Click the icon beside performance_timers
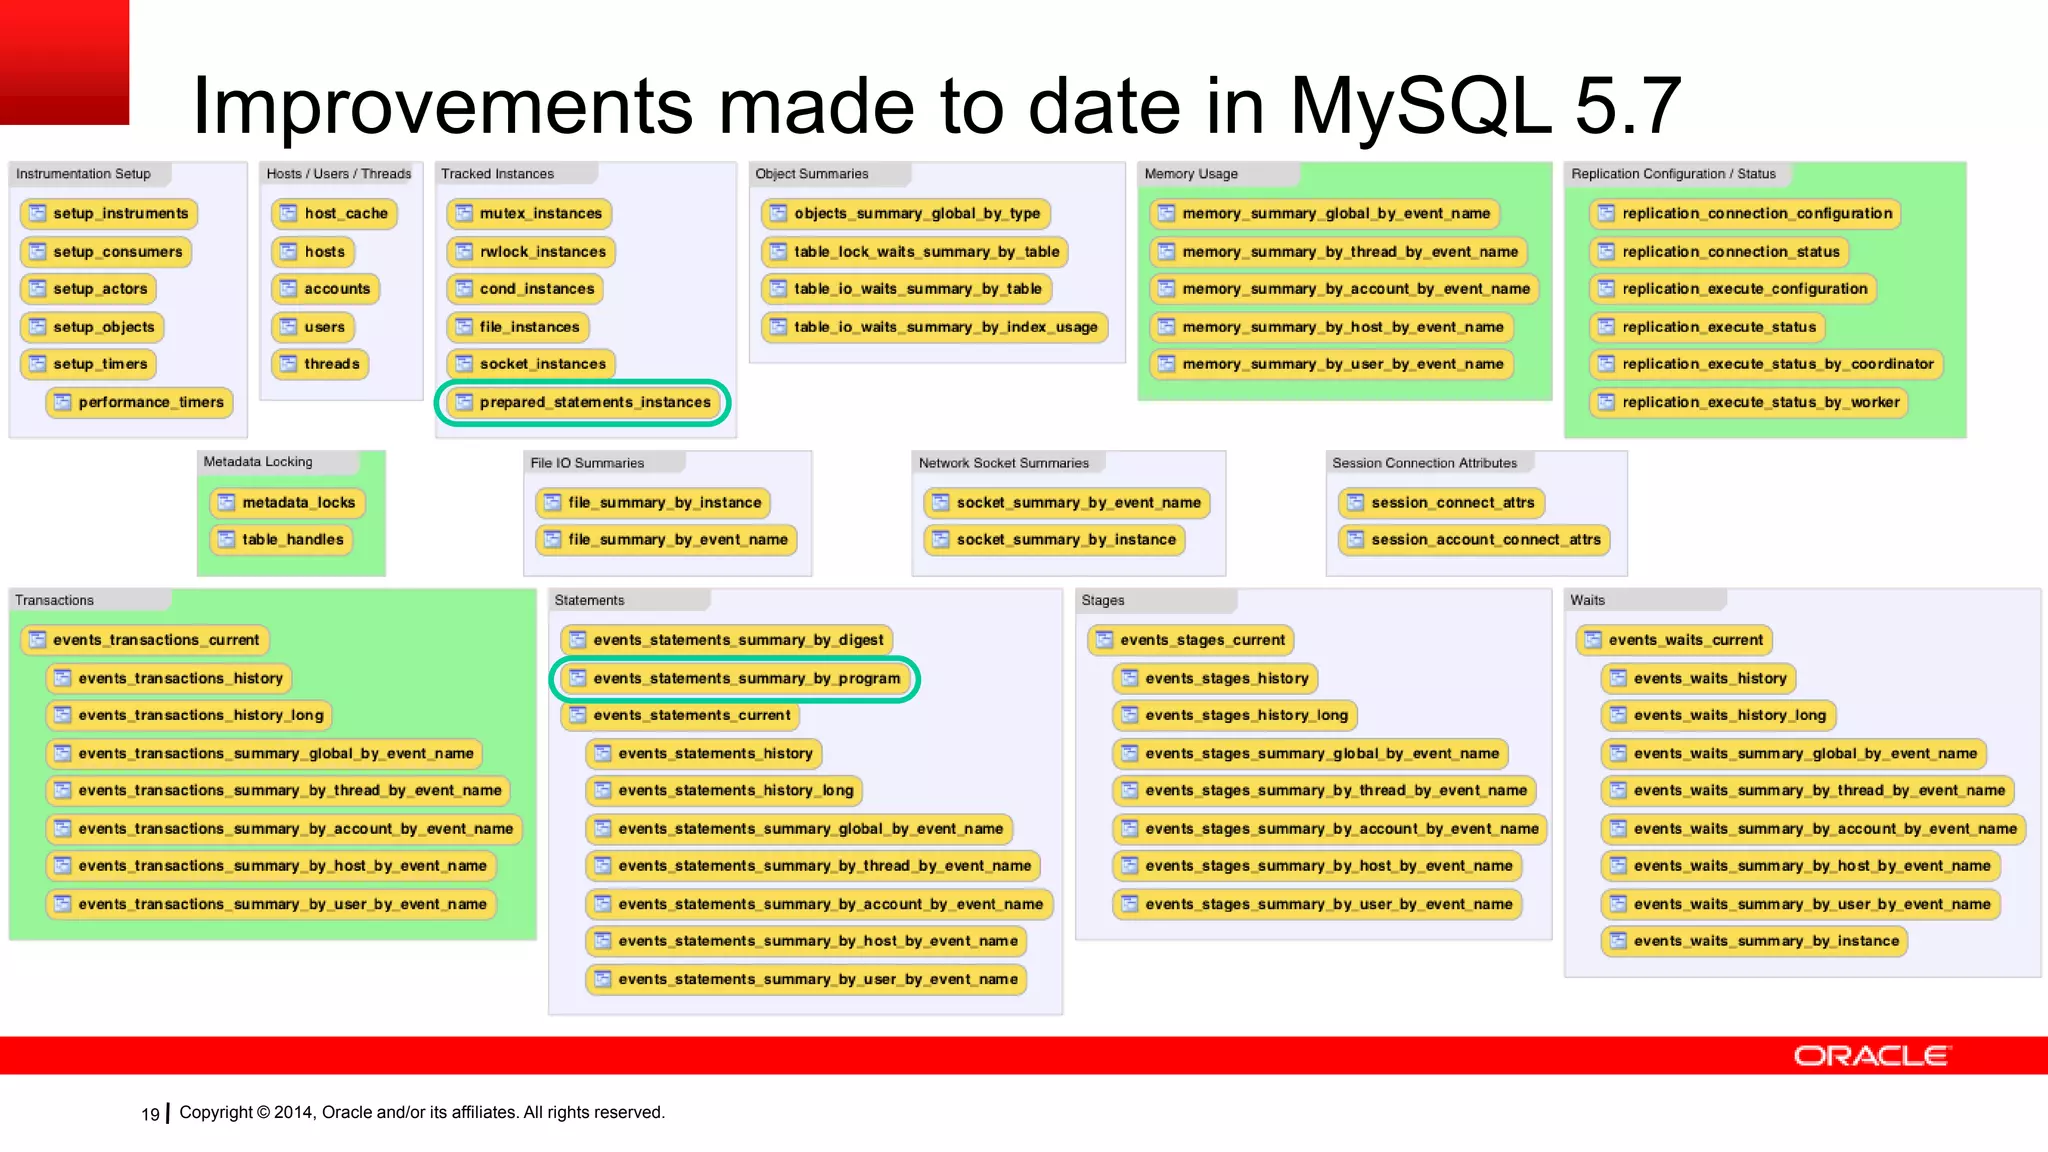Image resolution: width=2048 pixels, height=1152 pixels. [x=63, y=402]
